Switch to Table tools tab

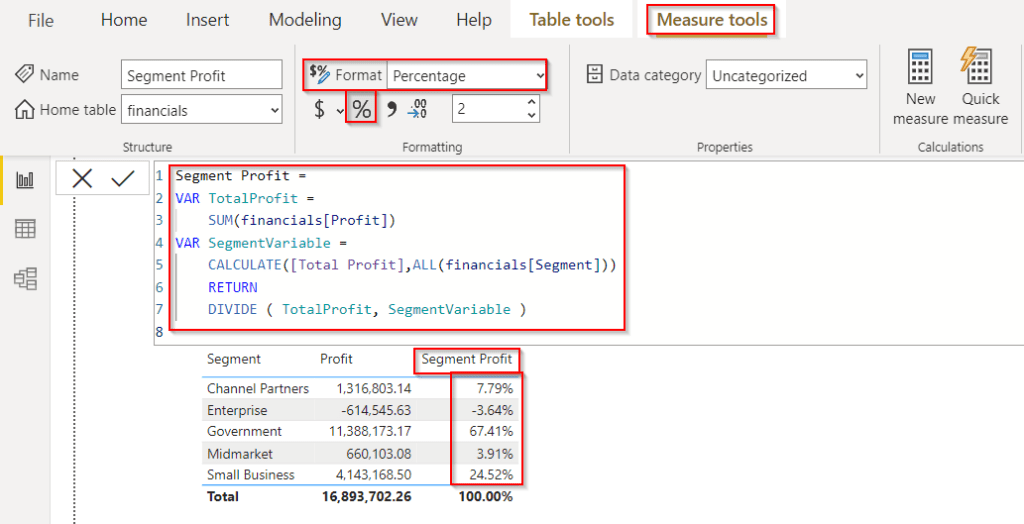(x=571, y=20)
